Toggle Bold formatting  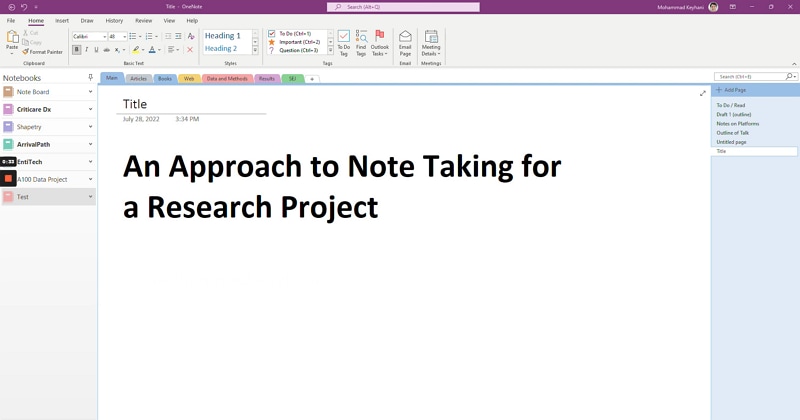(x=77, y=50)
